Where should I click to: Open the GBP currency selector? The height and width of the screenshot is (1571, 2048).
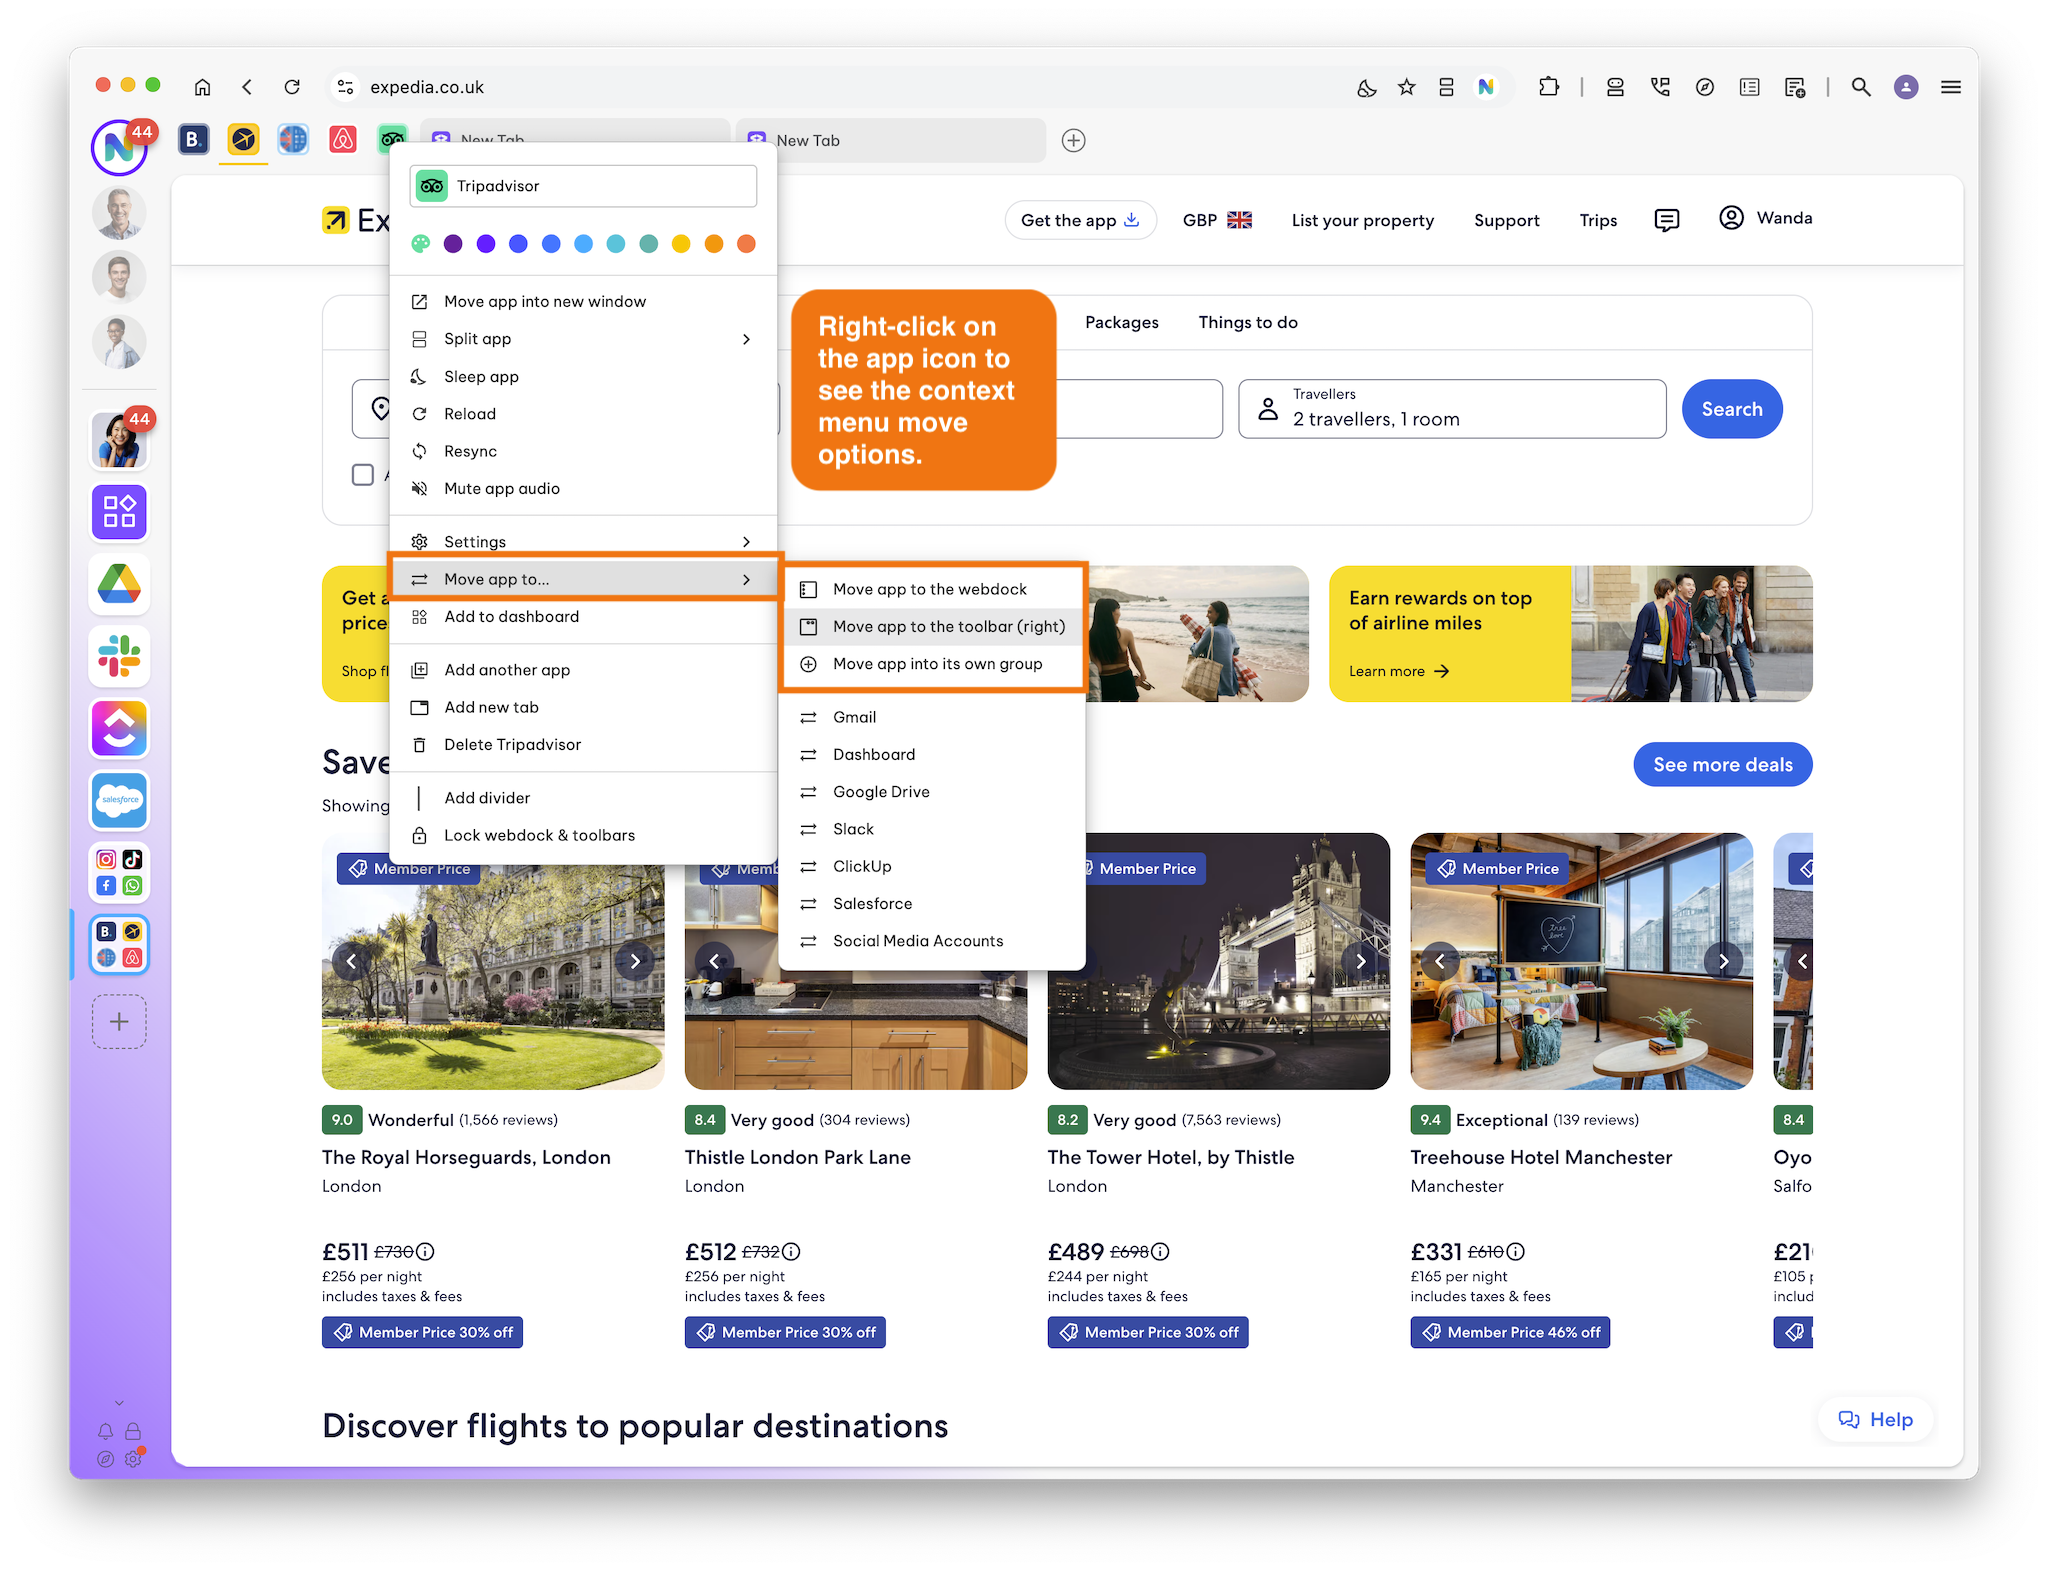pos(1217,220)
